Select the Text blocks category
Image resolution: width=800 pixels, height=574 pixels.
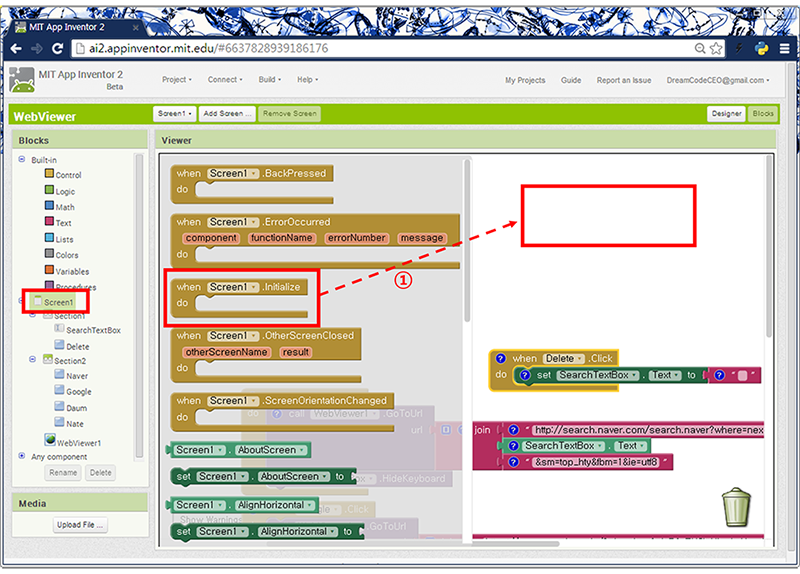(x=58, y=222)
